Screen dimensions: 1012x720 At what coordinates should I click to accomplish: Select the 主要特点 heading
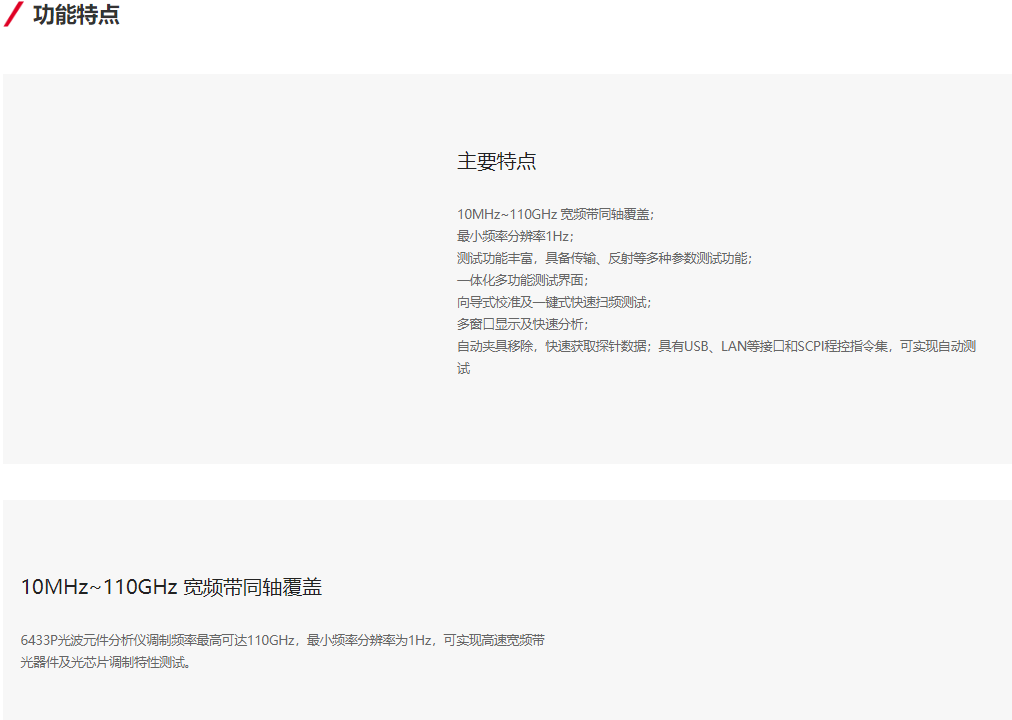[497, 162]
